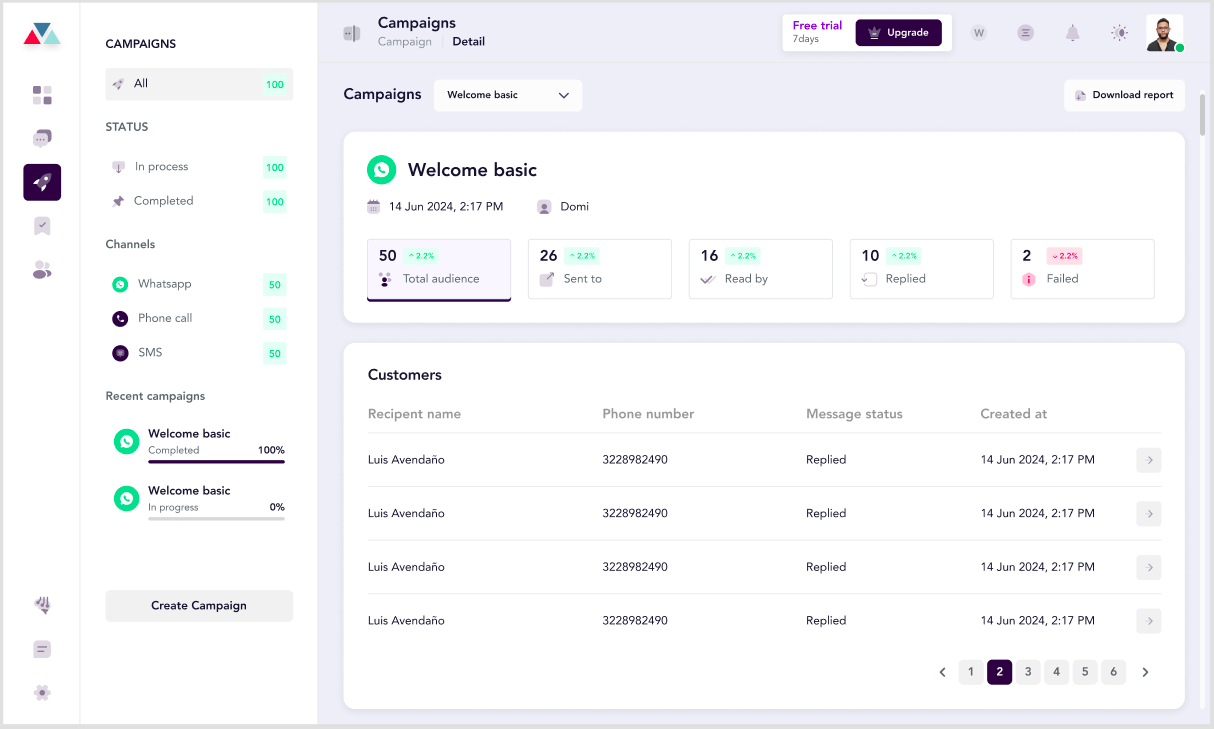Filter by Phone call channel
1214x729 pixels.
click(x=199, y=319)
